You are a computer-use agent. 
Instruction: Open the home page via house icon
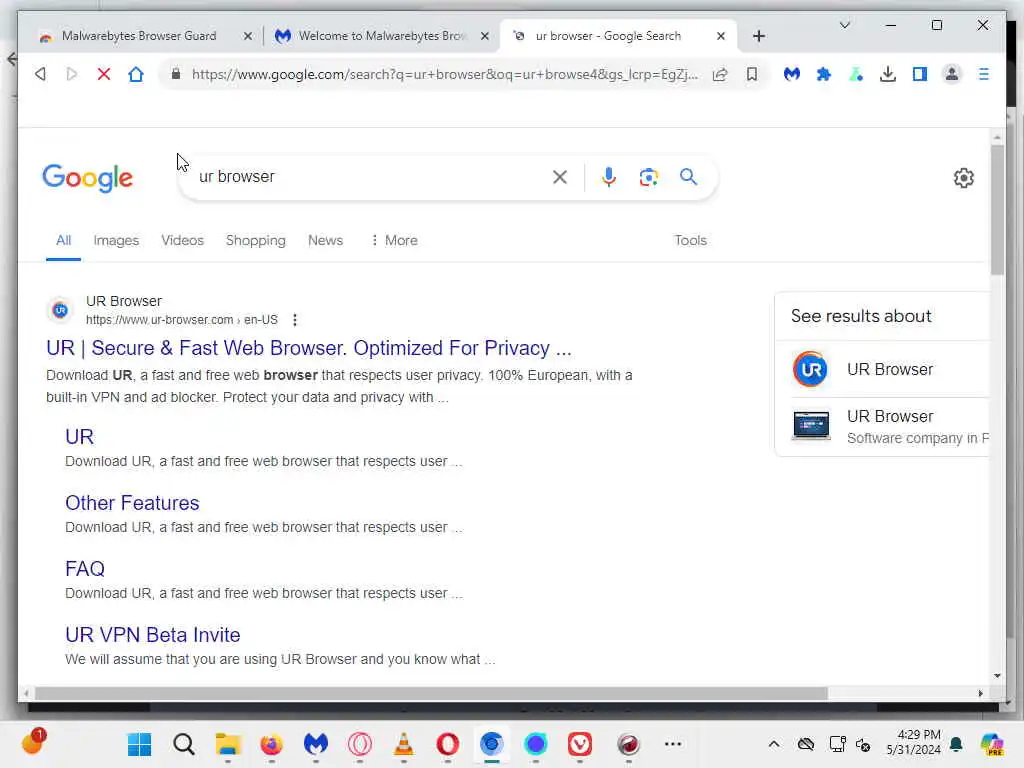pyautogui.click(x=136, y=74)
